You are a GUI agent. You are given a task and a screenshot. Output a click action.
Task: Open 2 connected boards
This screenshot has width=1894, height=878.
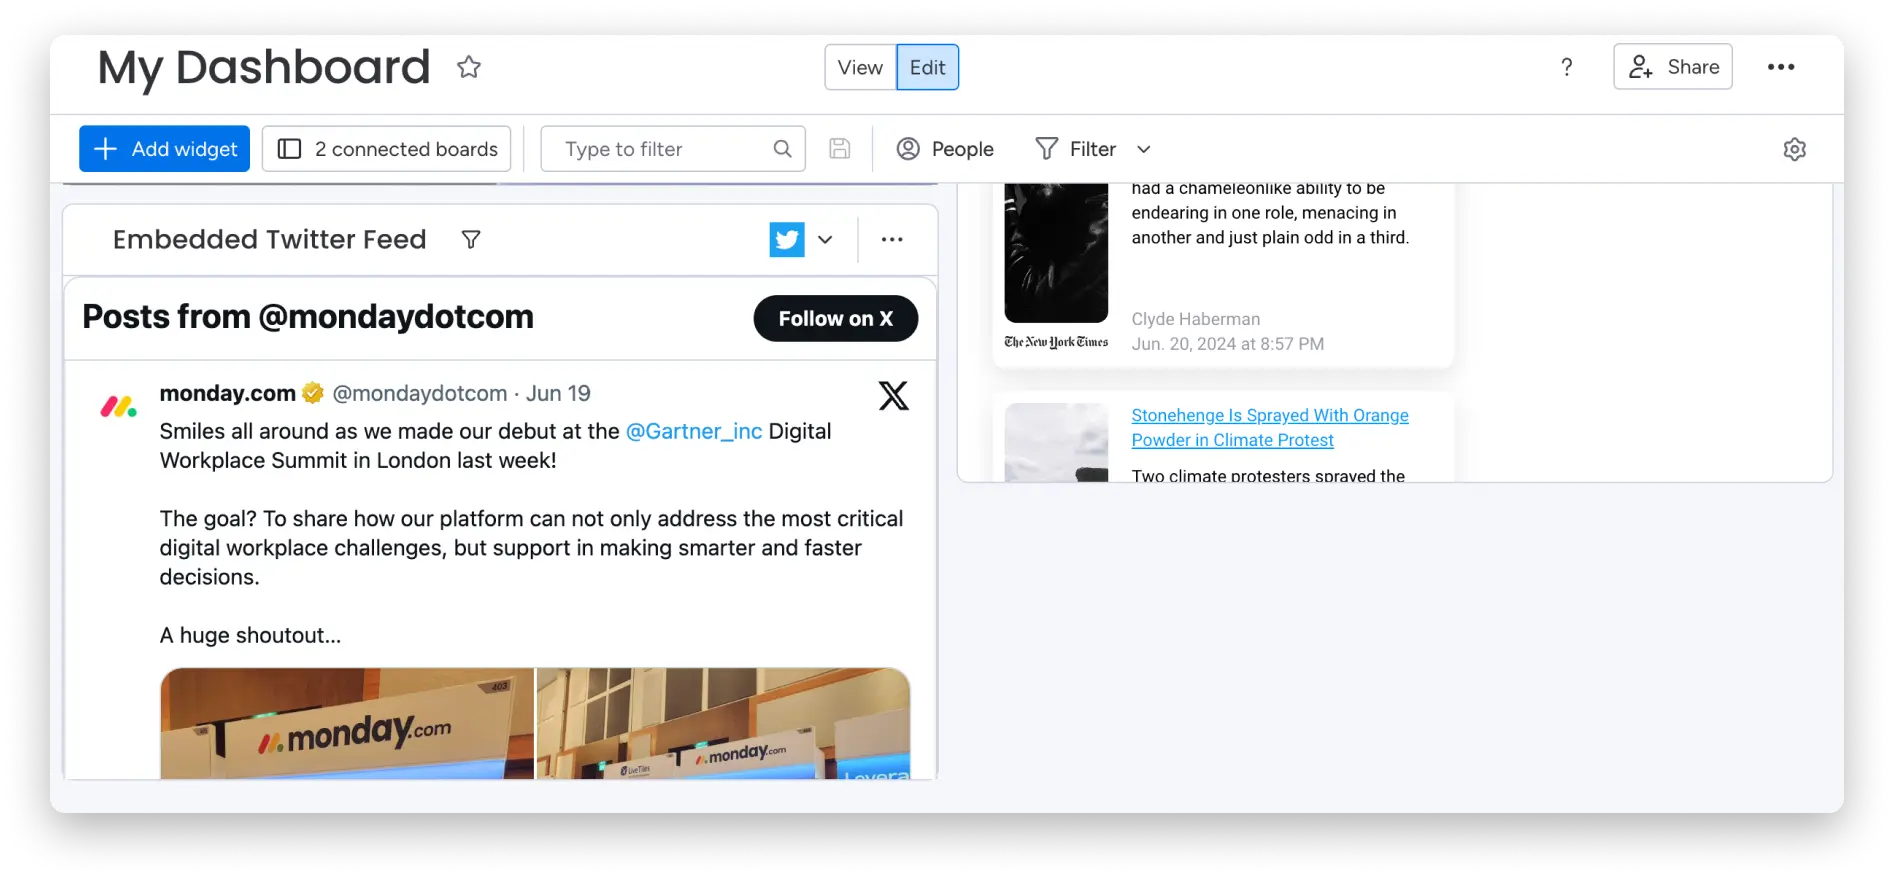[387, 149]
